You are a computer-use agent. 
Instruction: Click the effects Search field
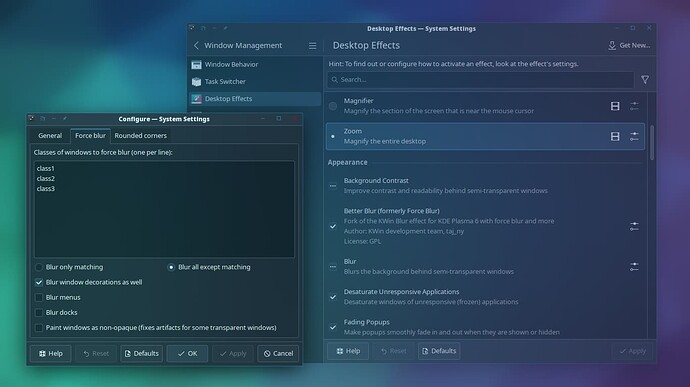click(x=481, y=80)
